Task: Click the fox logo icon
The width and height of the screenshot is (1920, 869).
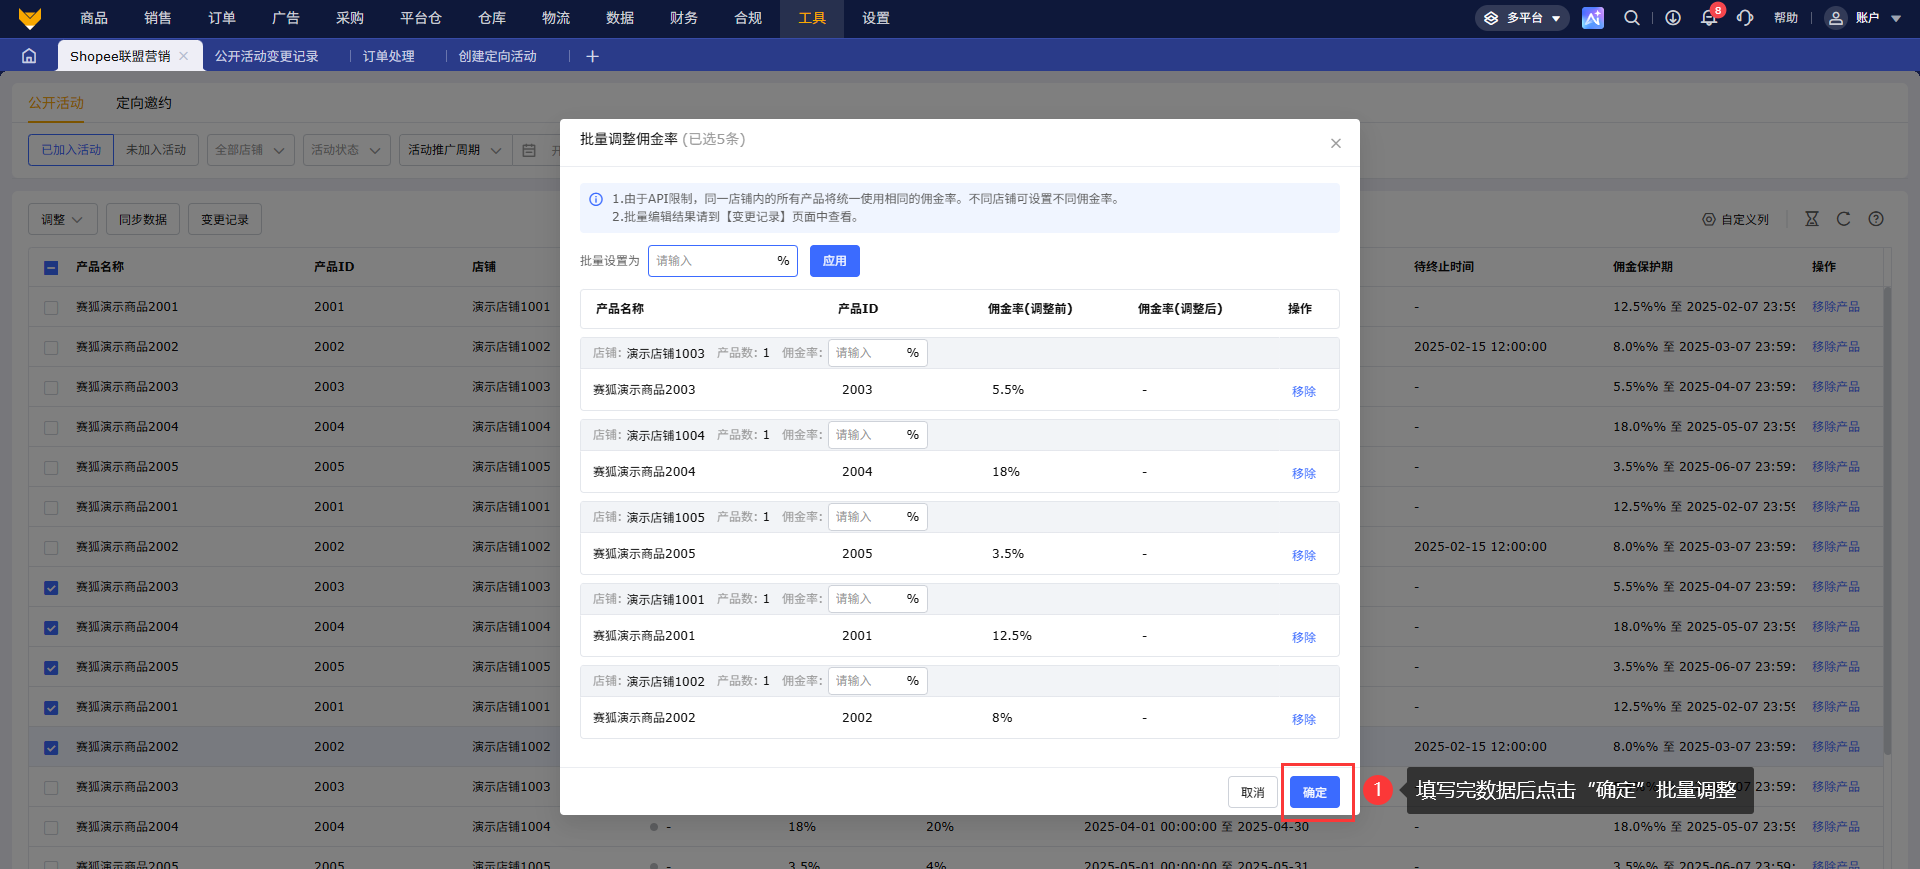Action: click(30, 18)
